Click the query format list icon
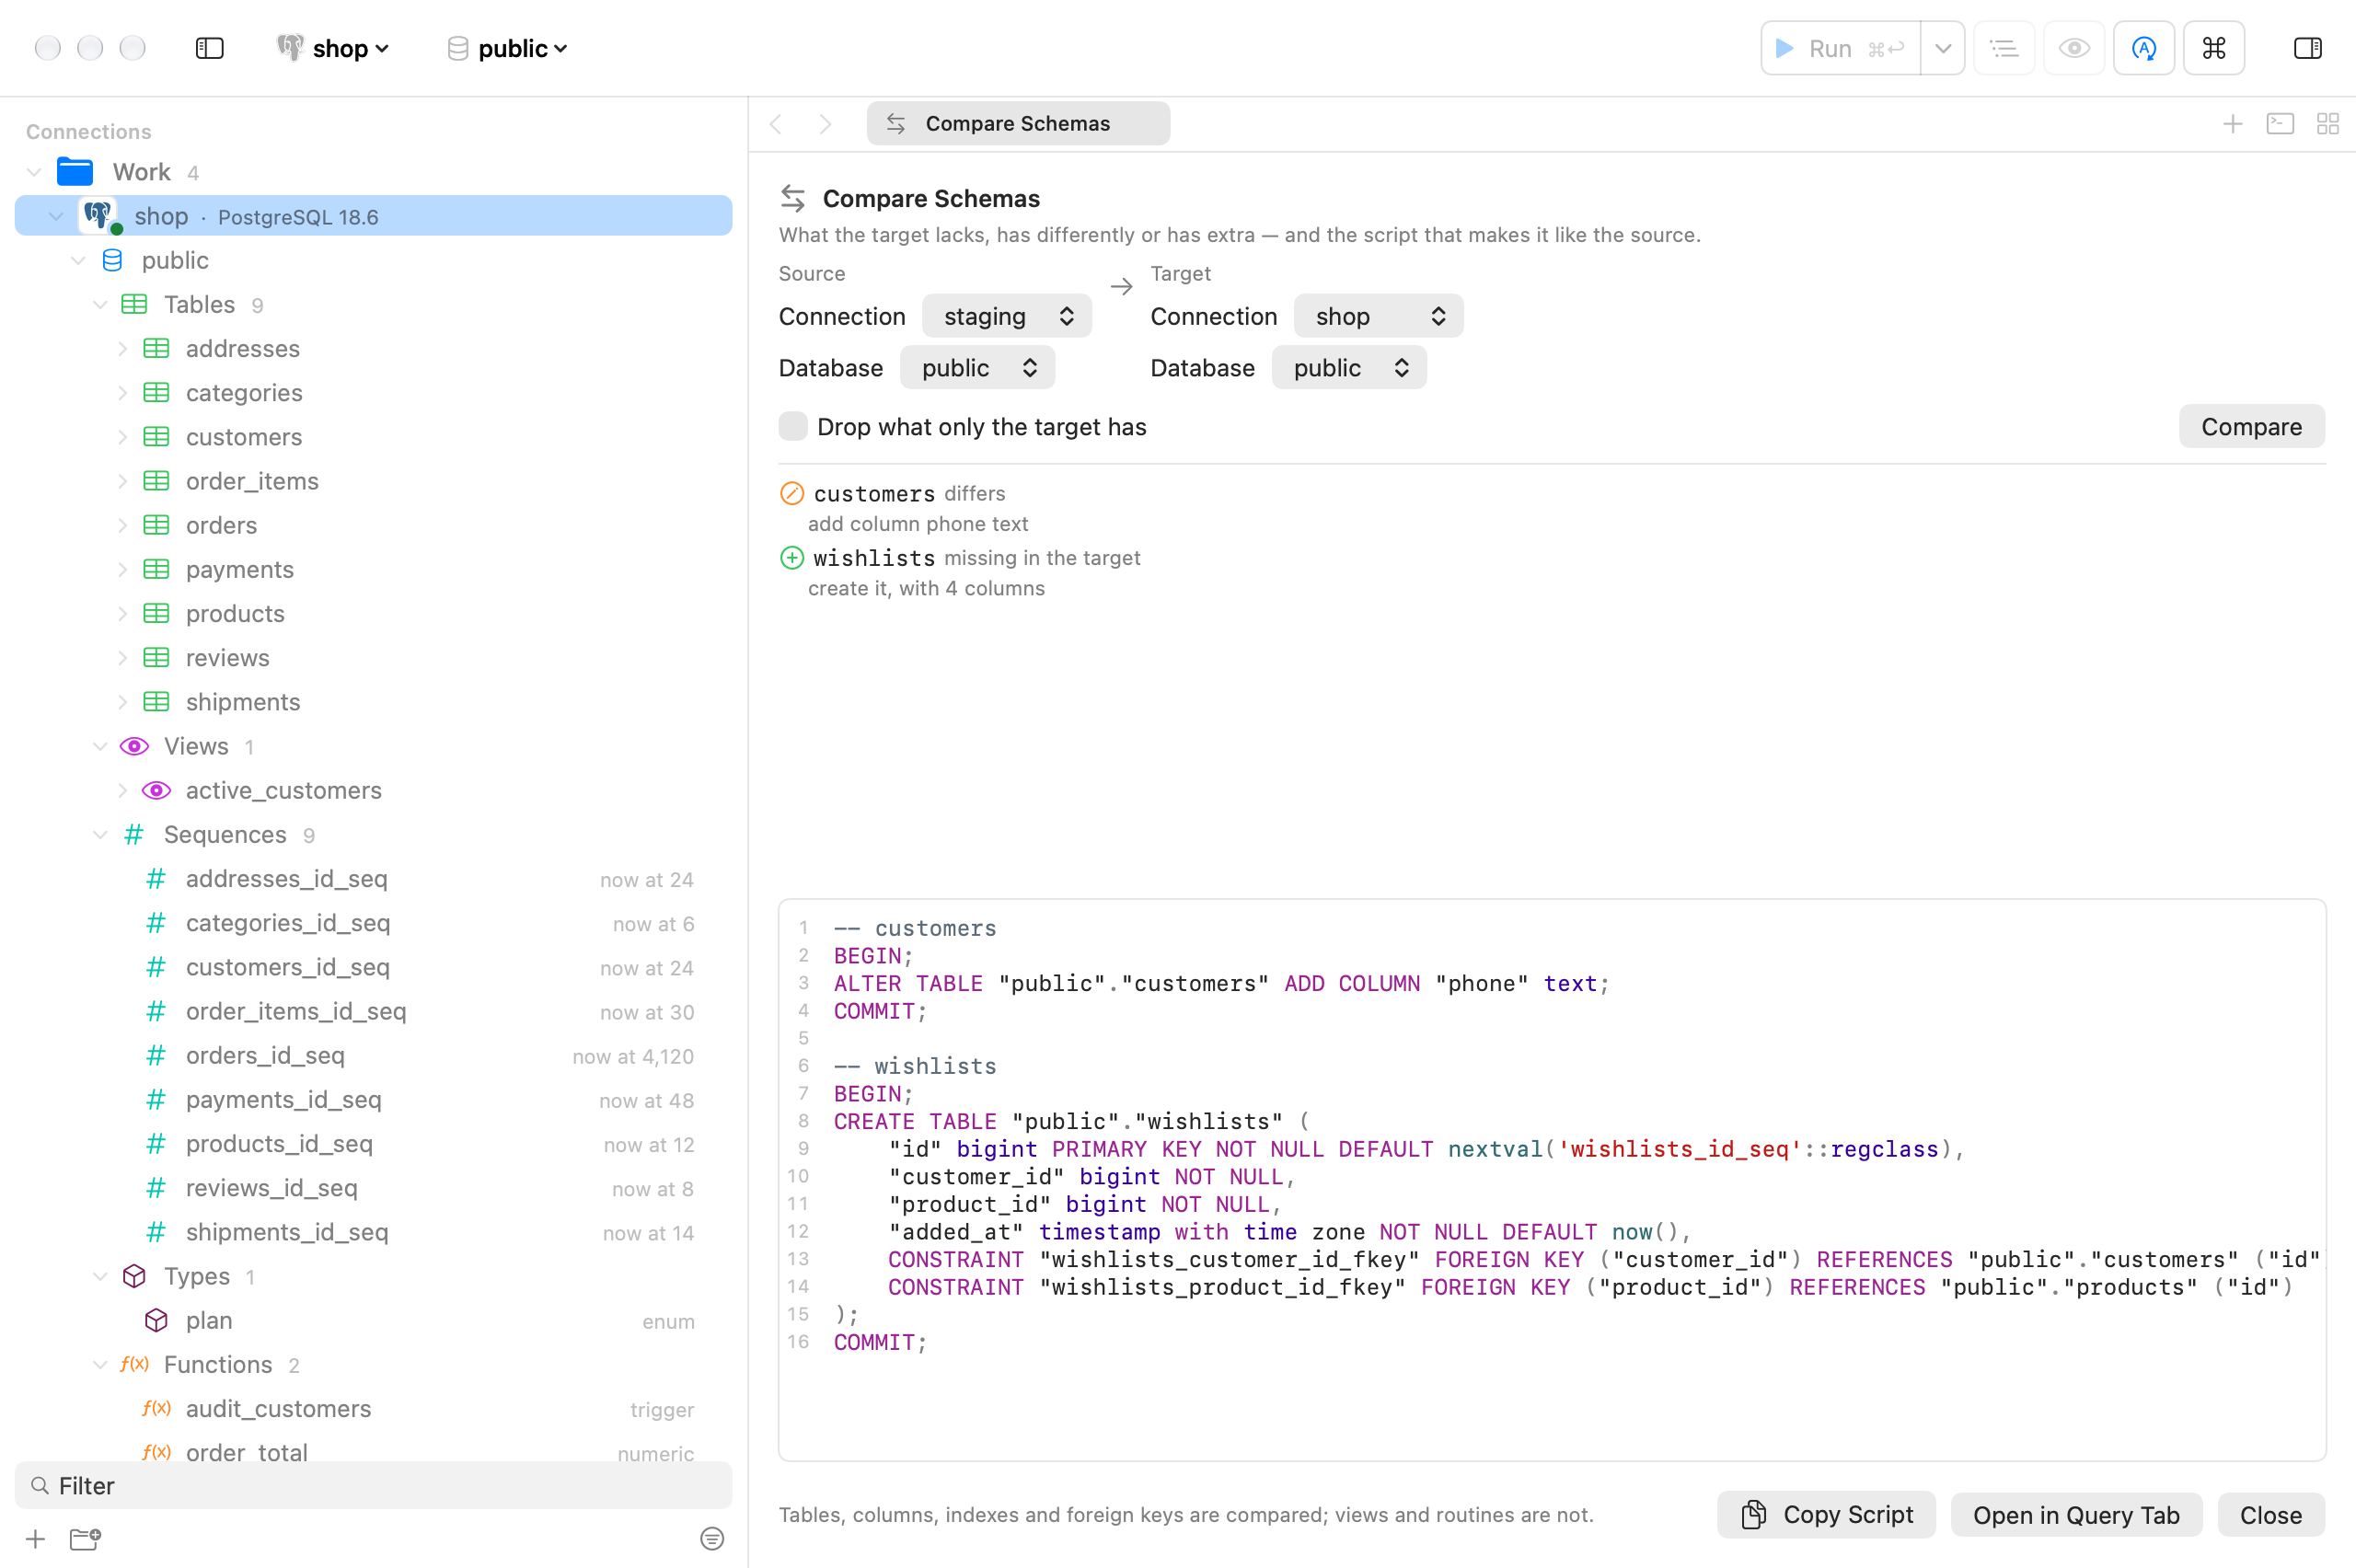 (2003, 48)
